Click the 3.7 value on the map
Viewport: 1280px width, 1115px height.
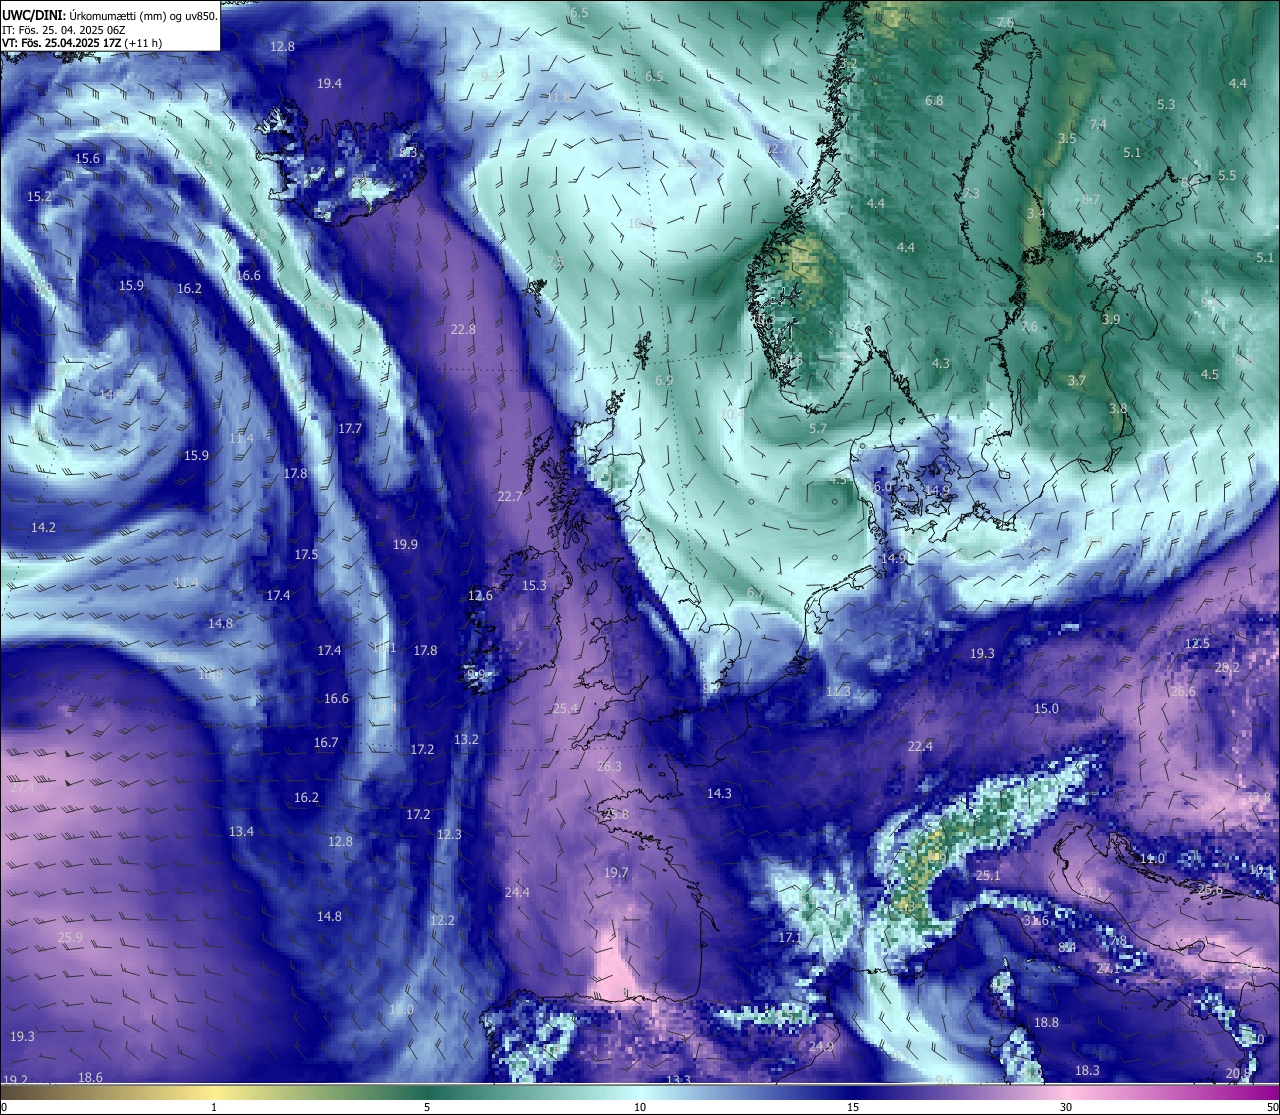click(x=1076, y=381)
